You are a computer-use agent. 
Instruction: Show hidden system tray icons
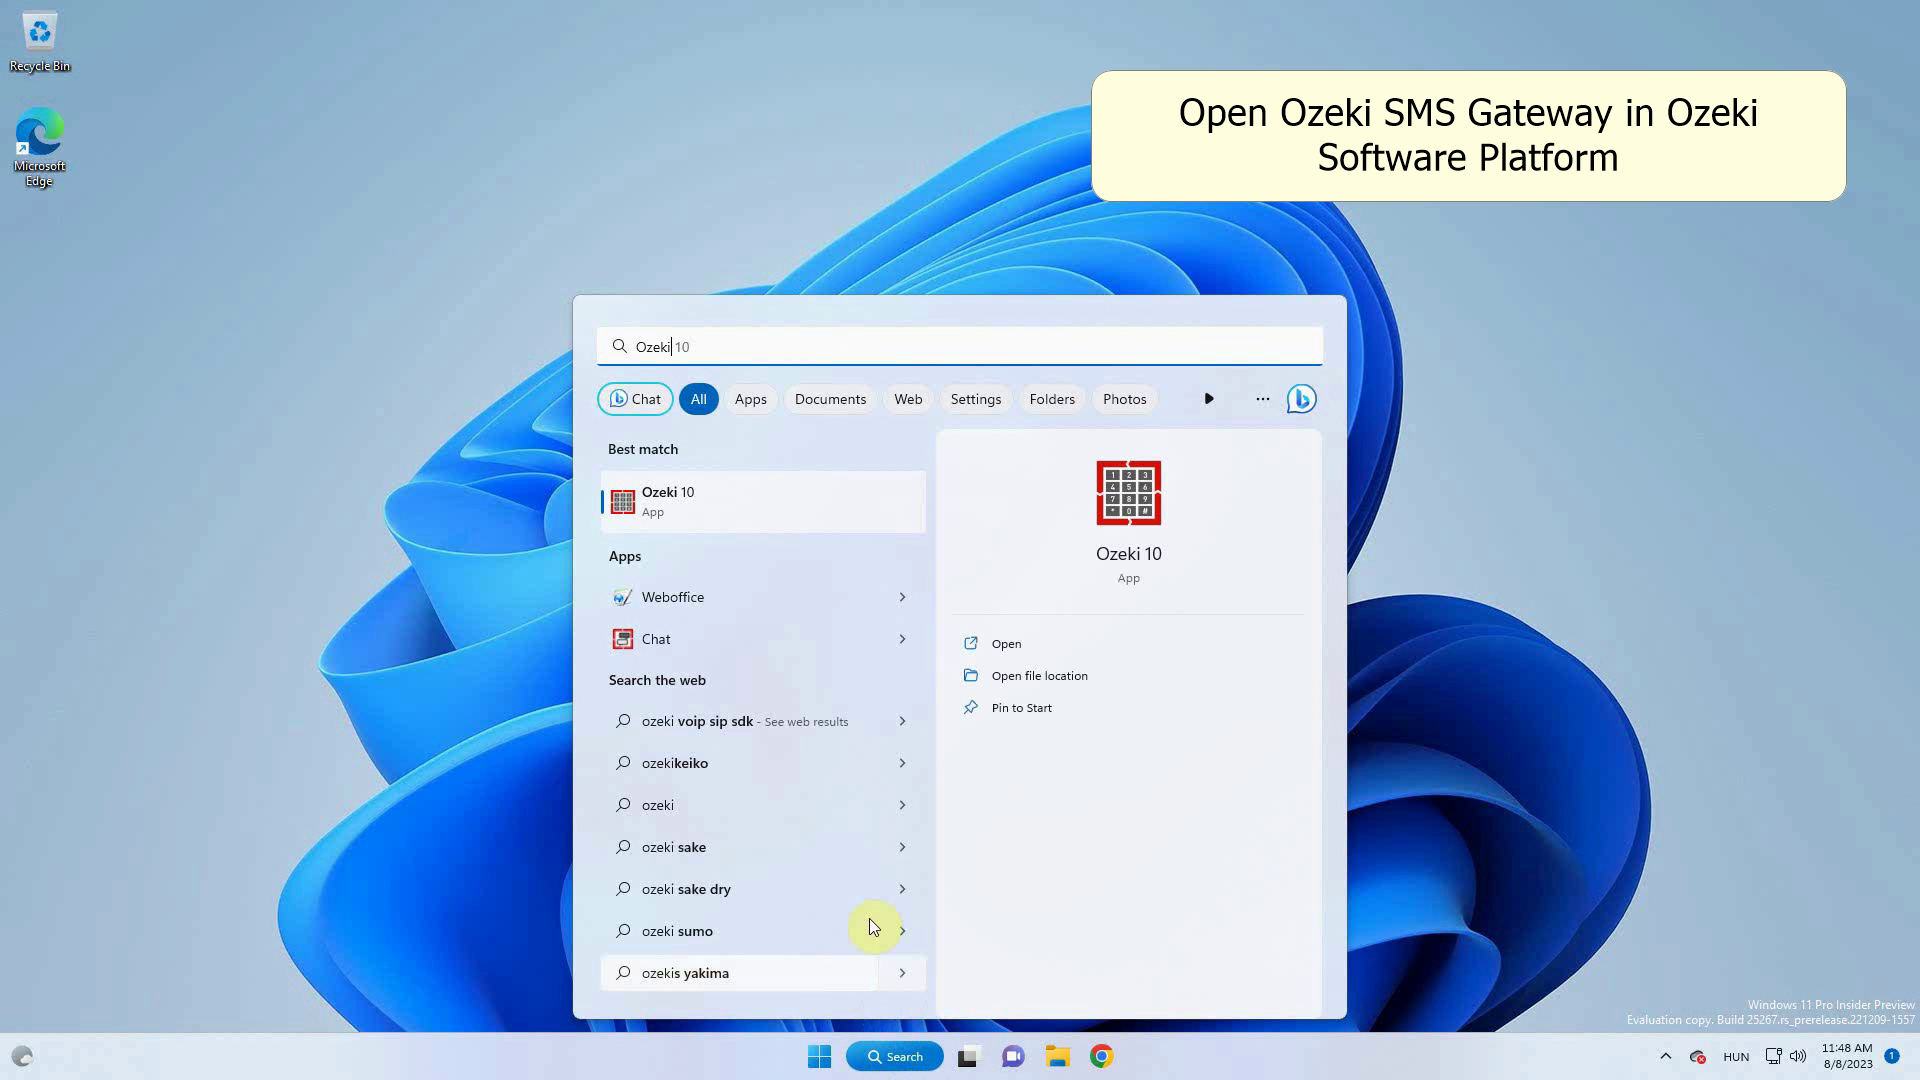point(1665,1056)
